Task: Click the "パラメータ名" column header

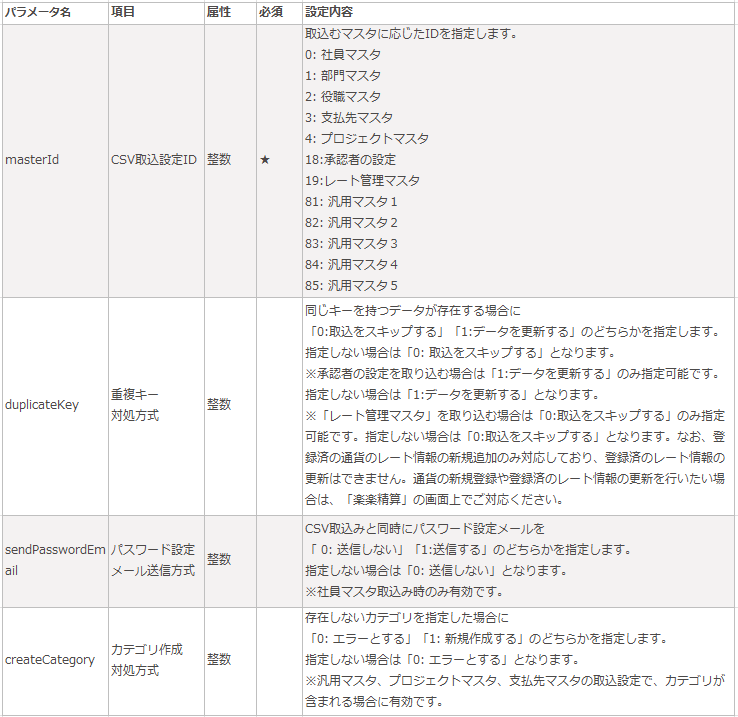Action: (36, 12)
